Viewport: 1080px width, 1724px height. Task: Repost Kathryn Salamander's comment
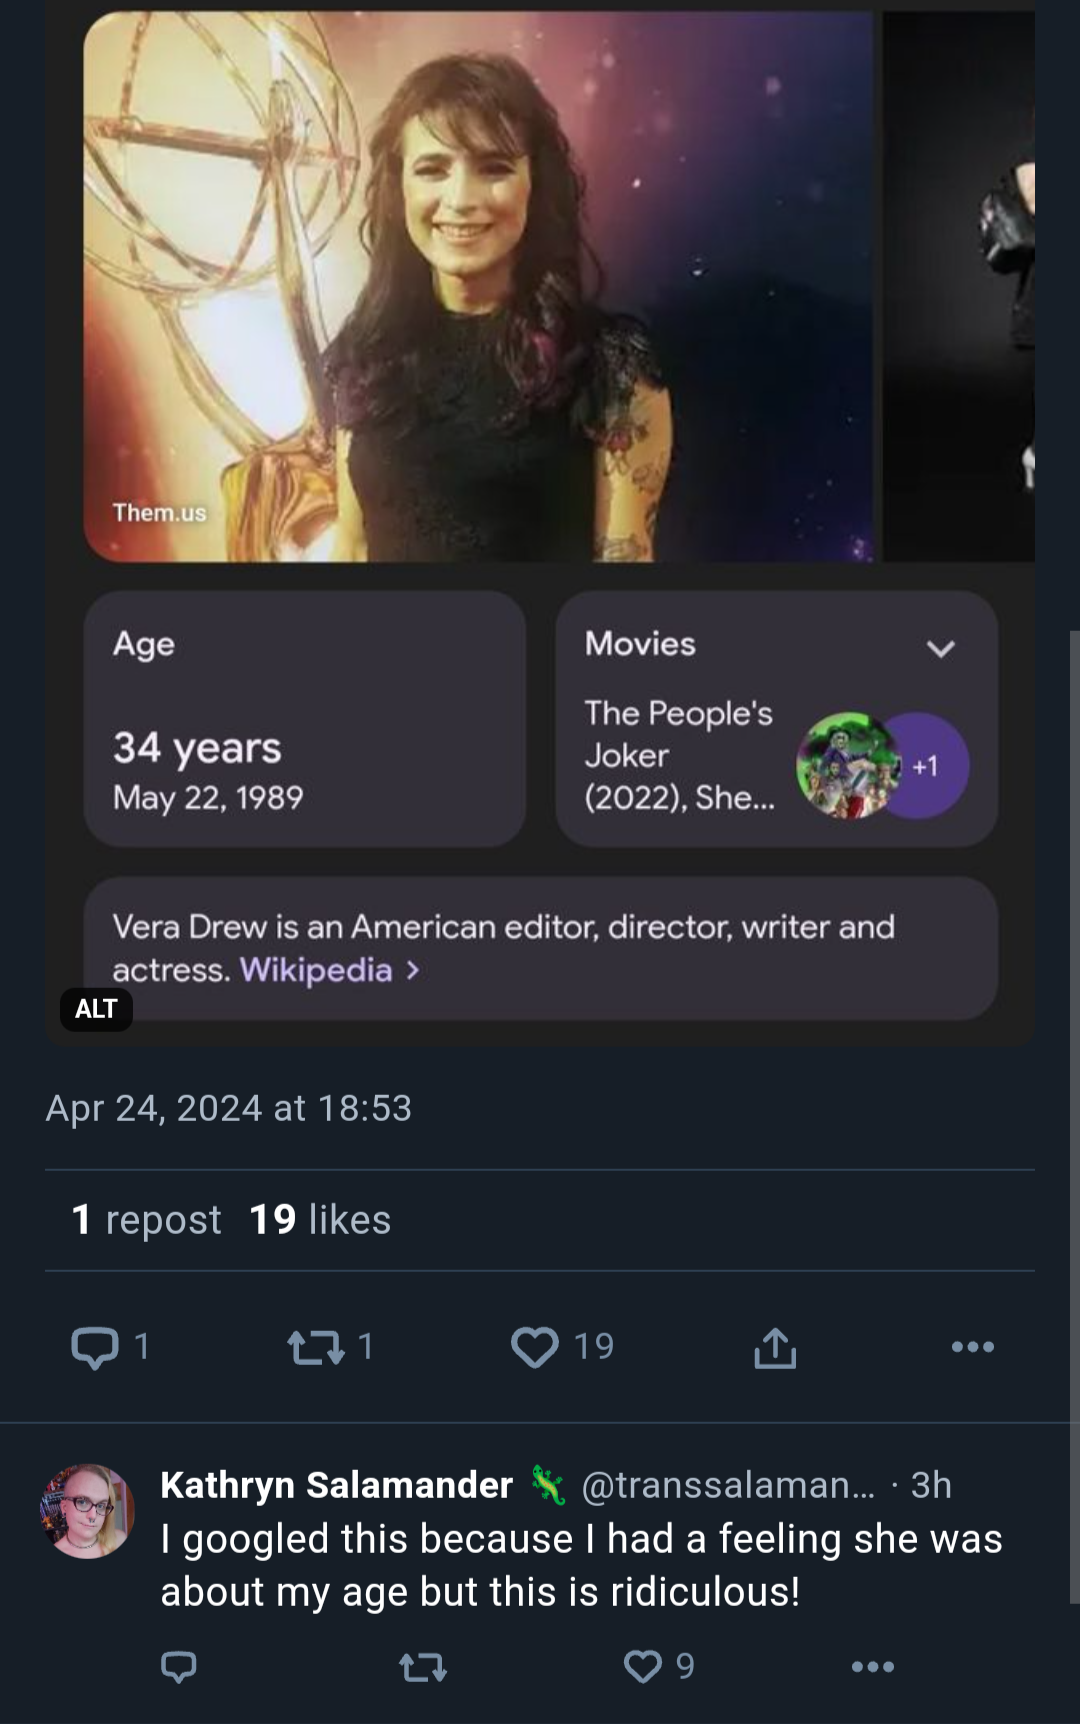coord(423,1666)
